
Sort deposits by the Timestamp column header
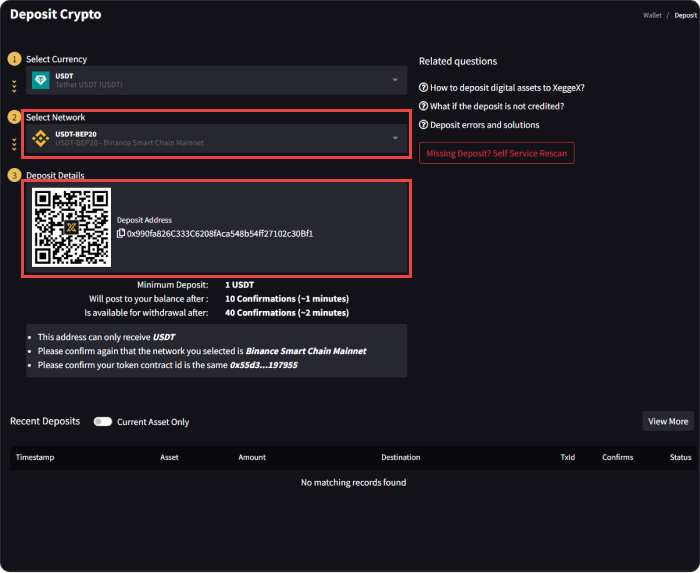point(35,457)
